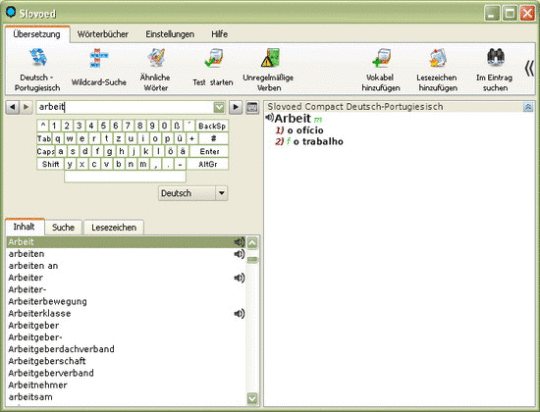This screenshot has width=540, height=412.
Task: Click the ß key on virtual keyboard
Action: [177, 126]
